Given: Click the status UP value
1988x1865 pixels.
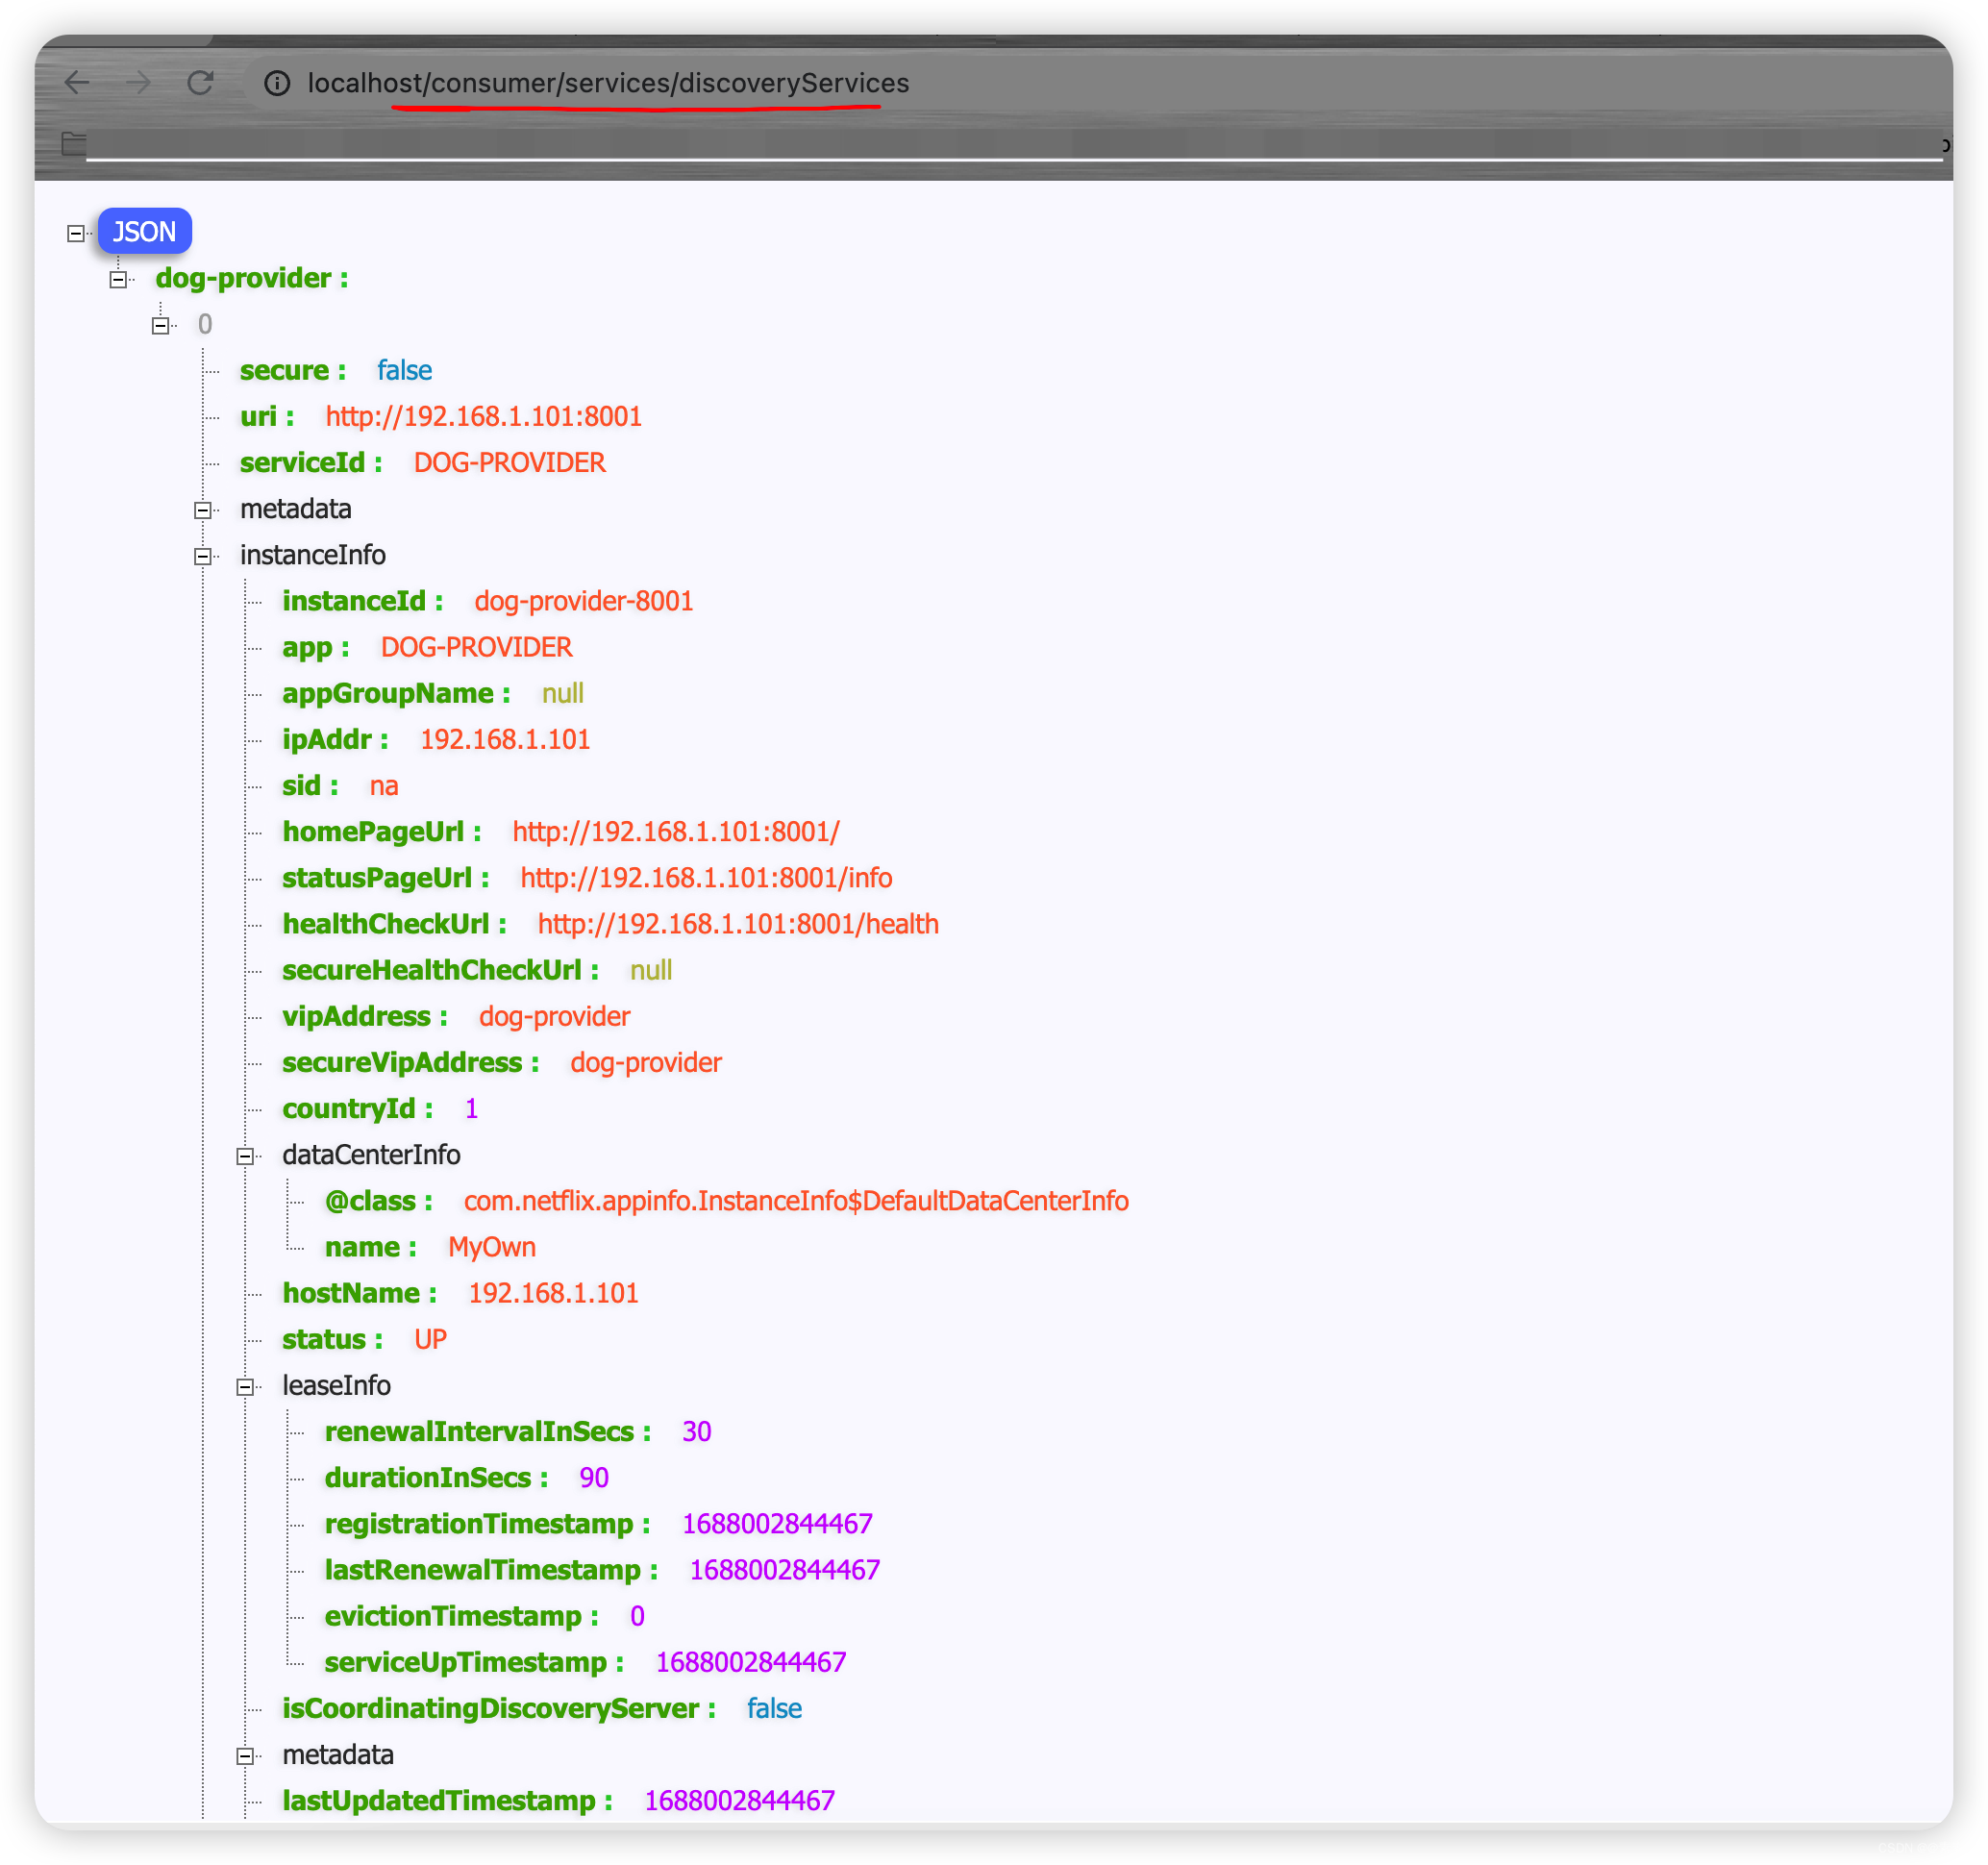Looking at the screenshot, I should [430, 1340].
